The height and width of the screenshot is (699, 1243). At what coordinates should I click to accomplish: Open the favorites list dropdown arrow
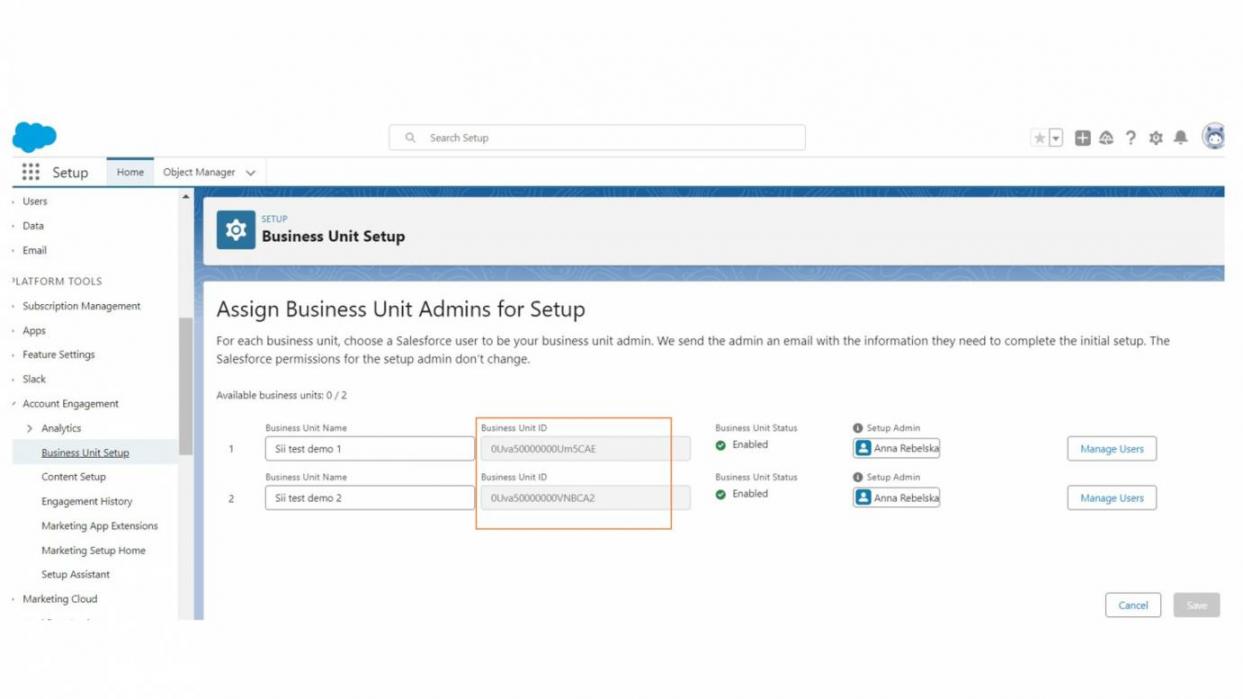[x=1055, y=138]
